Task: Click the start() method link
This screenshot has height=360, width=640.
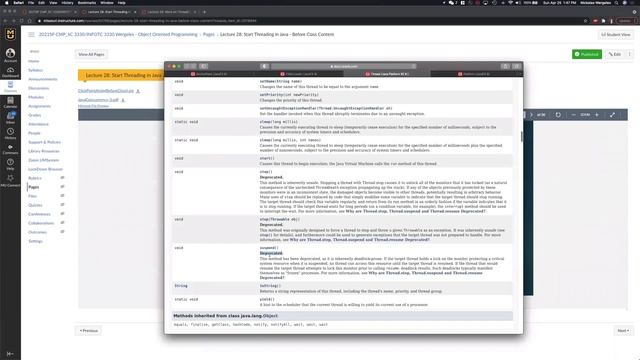Action: (x=267, y=158)
